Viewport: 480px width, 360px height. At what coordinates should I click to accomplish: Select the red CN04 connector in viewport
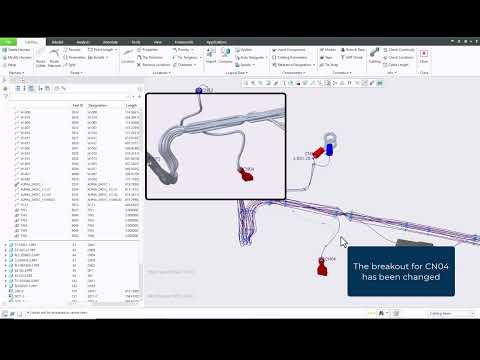pos(322,267)
